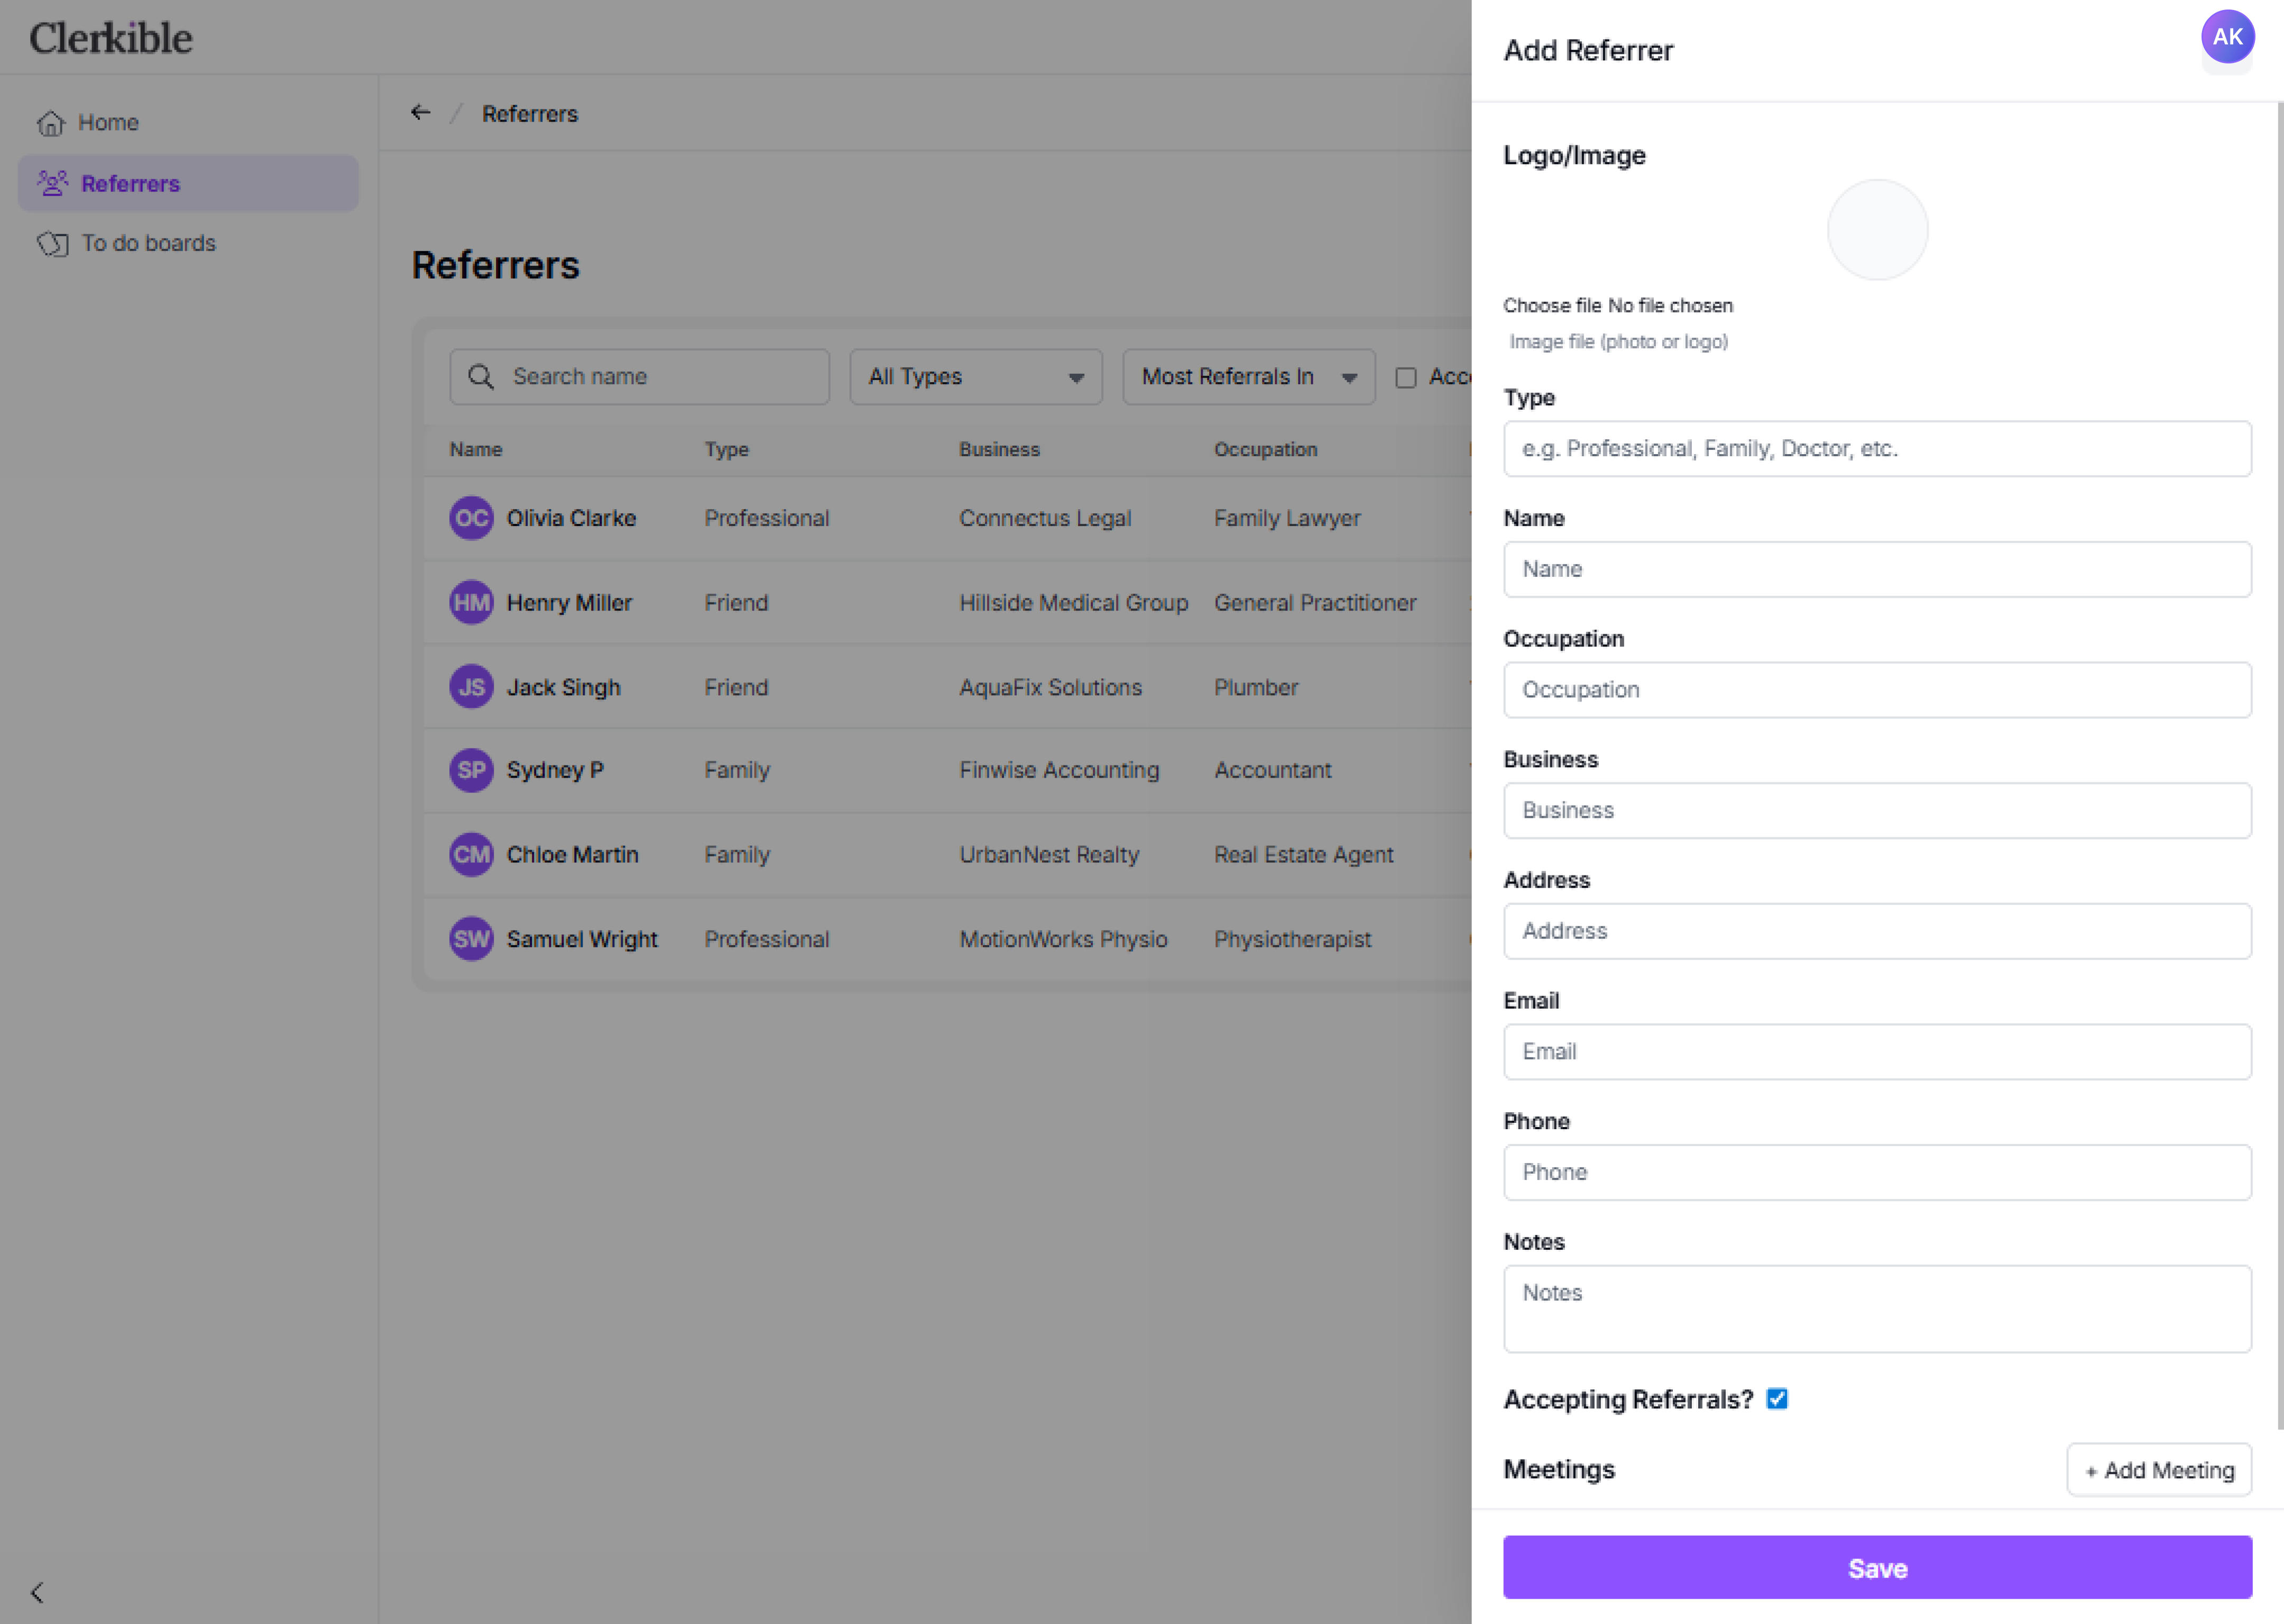The height and width of the screenshot is (1624, 2284).
Task: Expand the Most Referrals In dropdown
Action: pyautogui.click(x=1247, y=376)
